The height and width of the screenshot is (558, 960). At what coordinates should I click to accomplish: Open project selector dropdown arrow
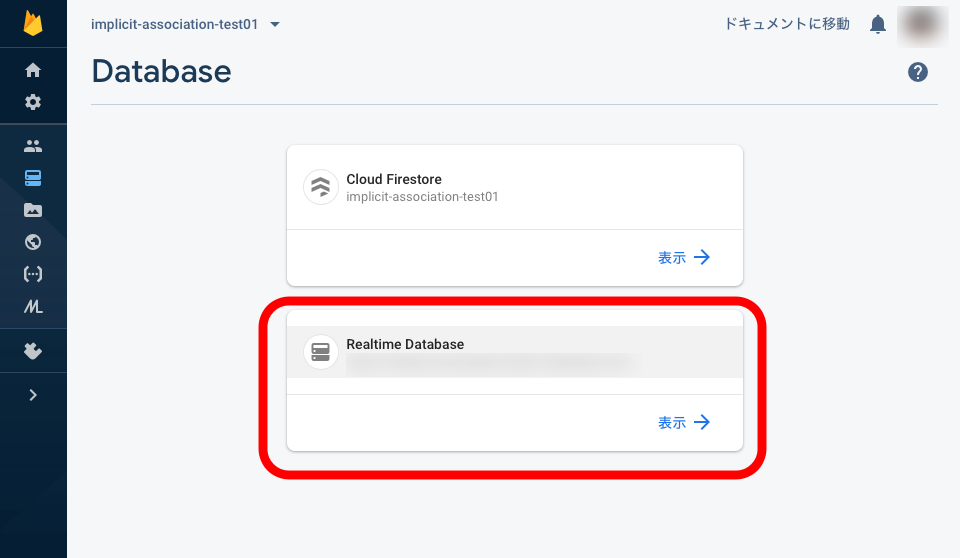tap(275, 25)
